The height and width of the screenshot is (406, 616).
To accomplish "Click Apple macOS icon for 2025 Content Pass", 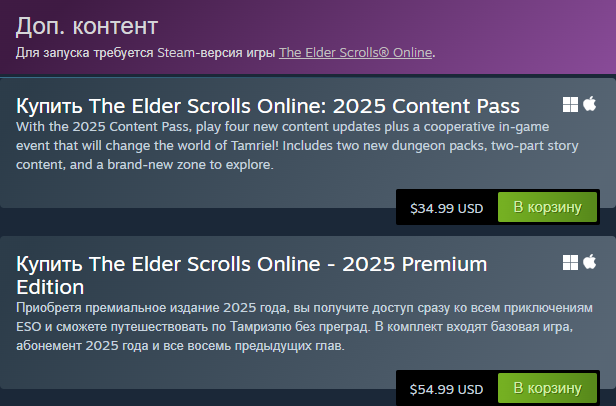I will [x=589, y=104].
